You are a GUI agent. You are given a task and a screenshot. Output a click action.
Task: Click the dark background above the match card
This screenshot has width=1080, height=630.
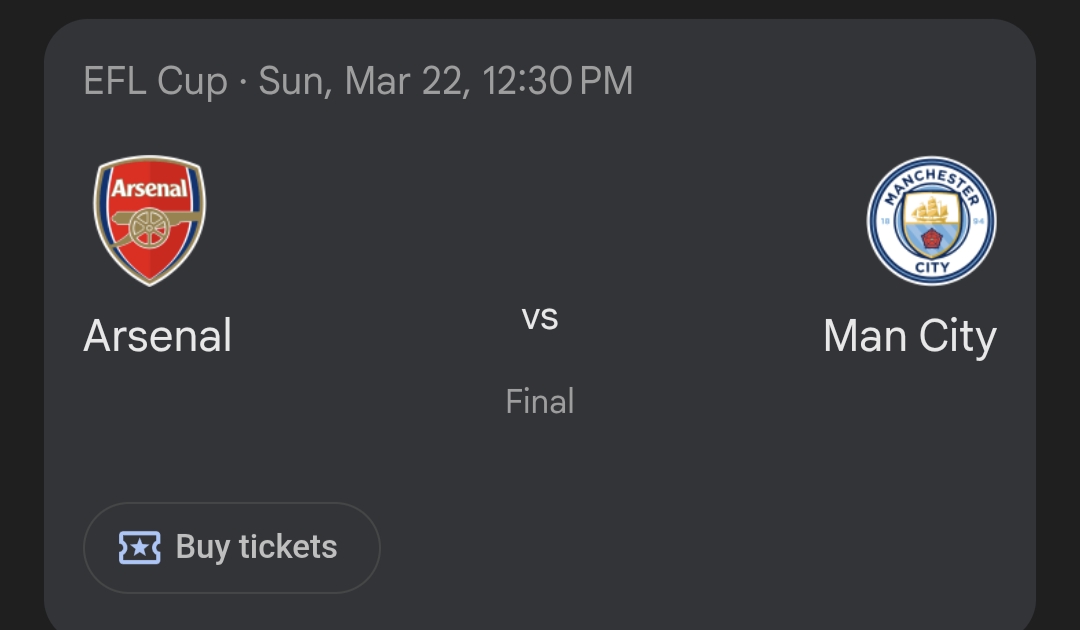pyautogui.click(x=540, y=8)
